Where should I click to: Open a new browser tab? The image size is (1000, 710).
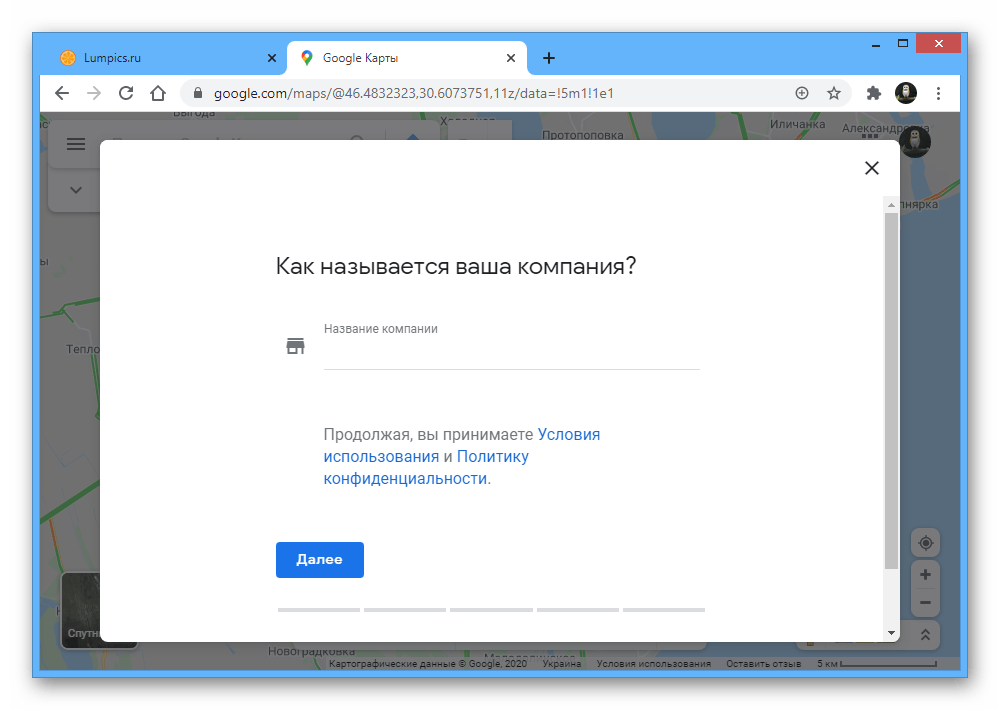pyautogui.click(x=548, y=58)
